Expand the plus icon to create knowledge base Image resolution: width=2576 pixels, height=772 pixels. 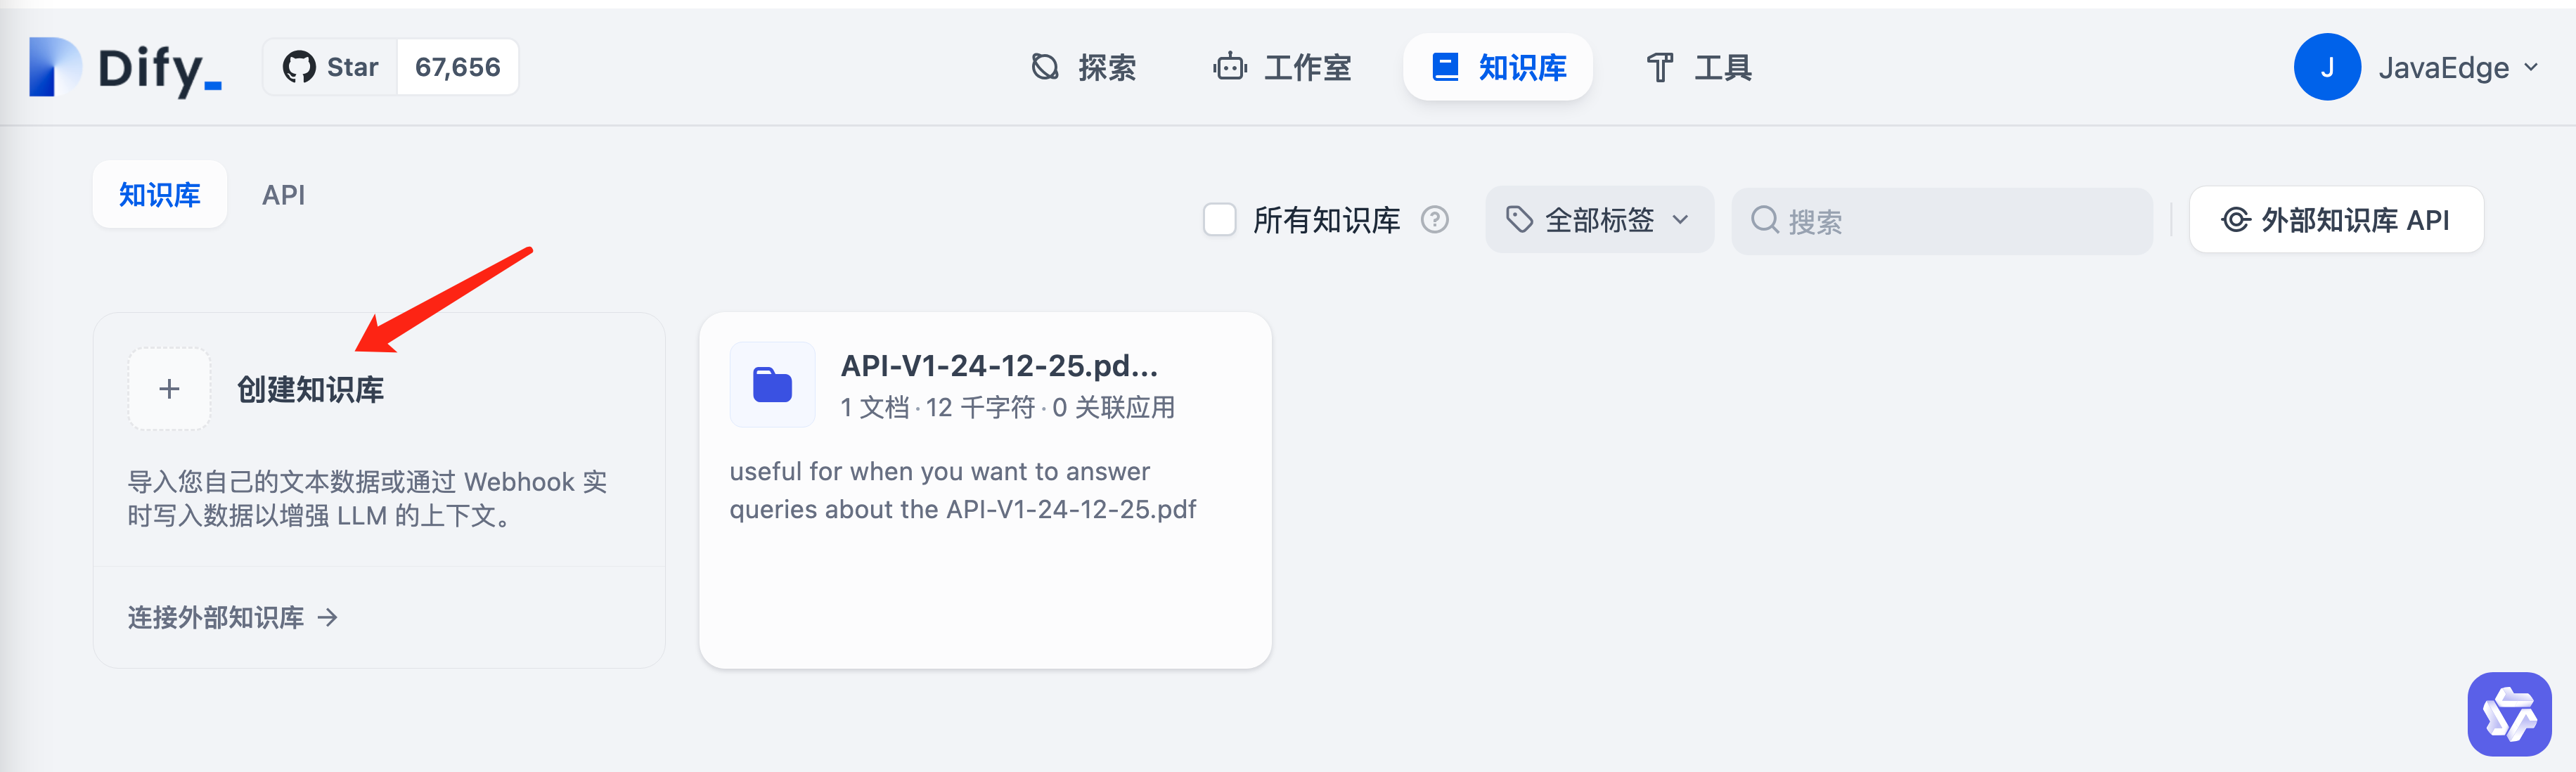169,388
